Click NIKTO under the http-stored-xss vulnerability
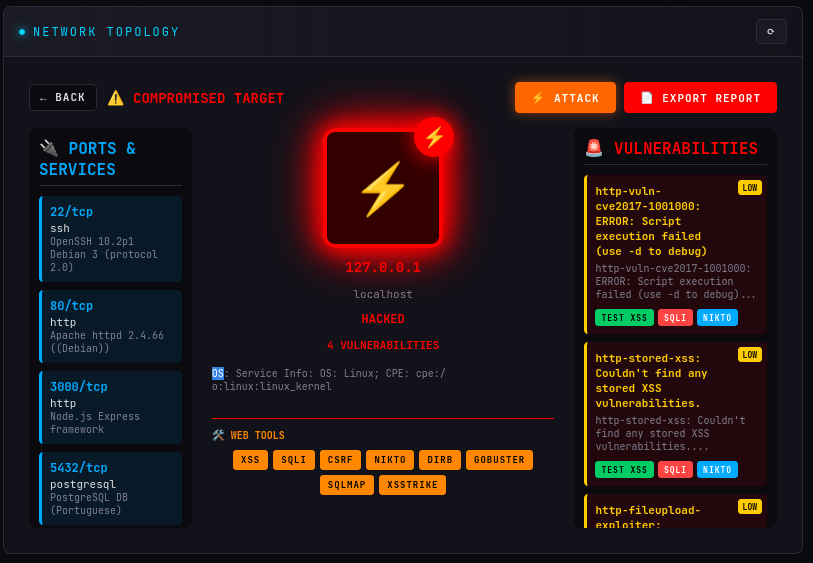The width and height of the screenshot is (813, 563). [717, 469]
